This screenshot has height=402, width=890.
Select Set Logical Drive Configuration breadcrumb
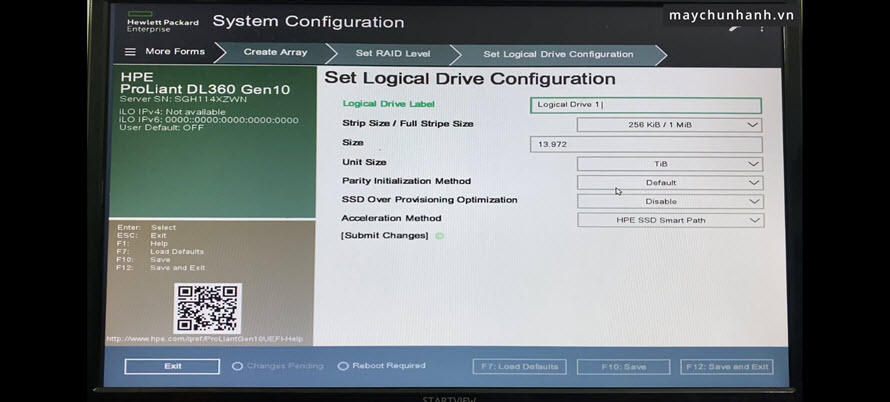(x=558, y=55)
